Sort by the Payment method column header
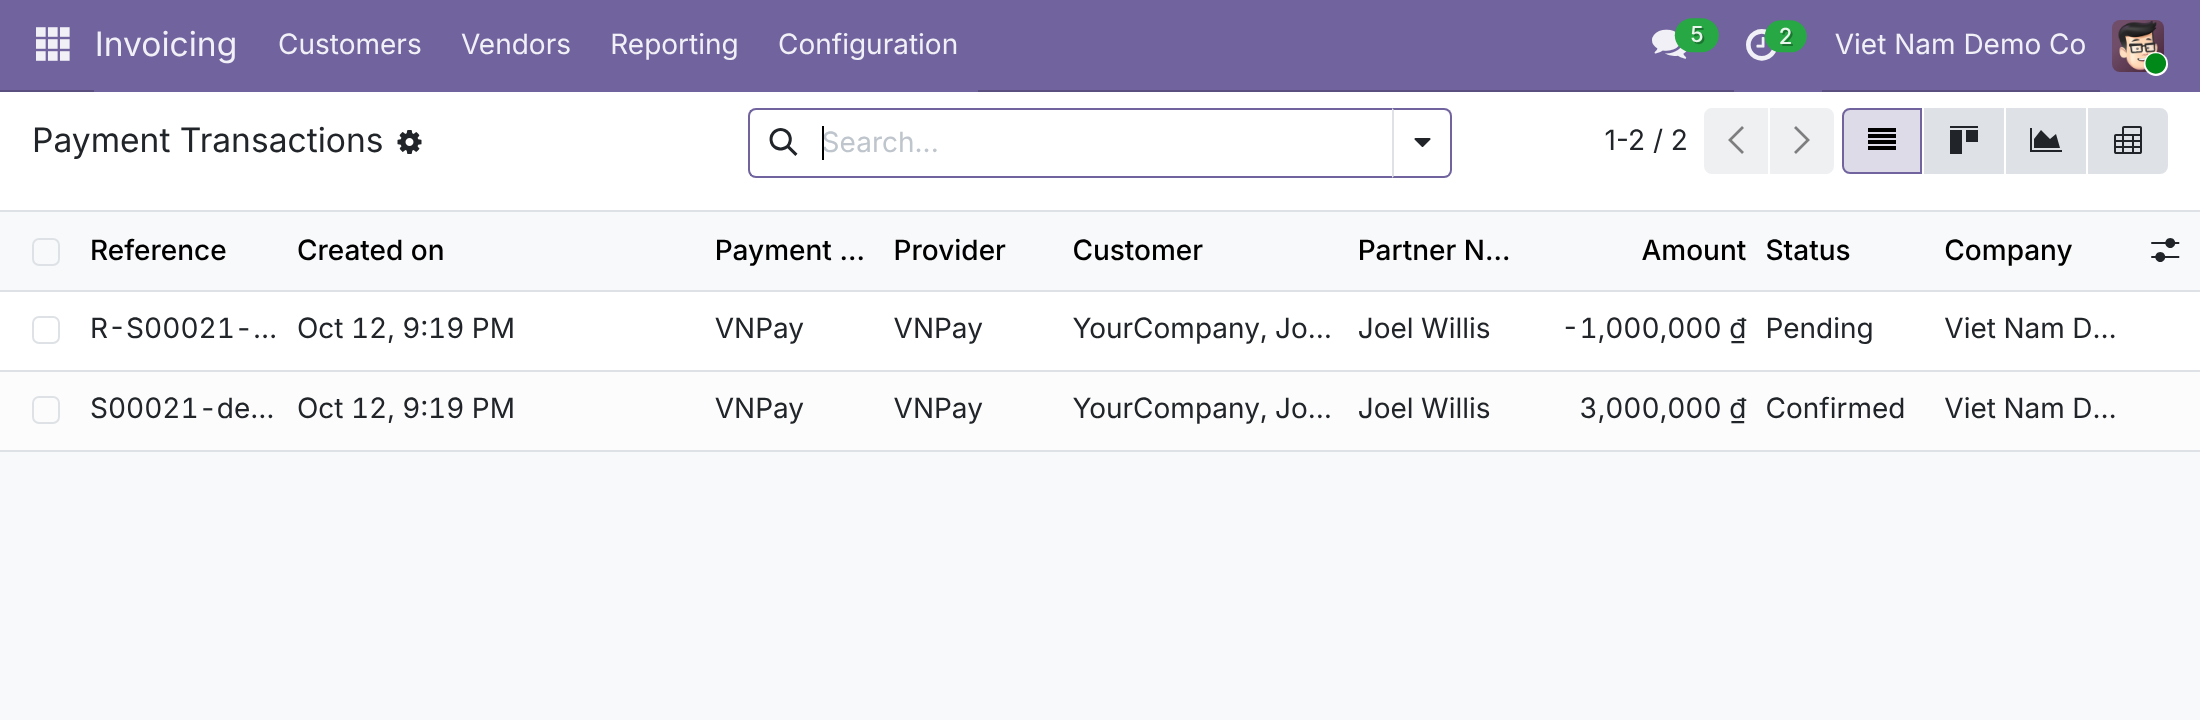The height and width of the screenshot is (720, 2200). [789, 250]
